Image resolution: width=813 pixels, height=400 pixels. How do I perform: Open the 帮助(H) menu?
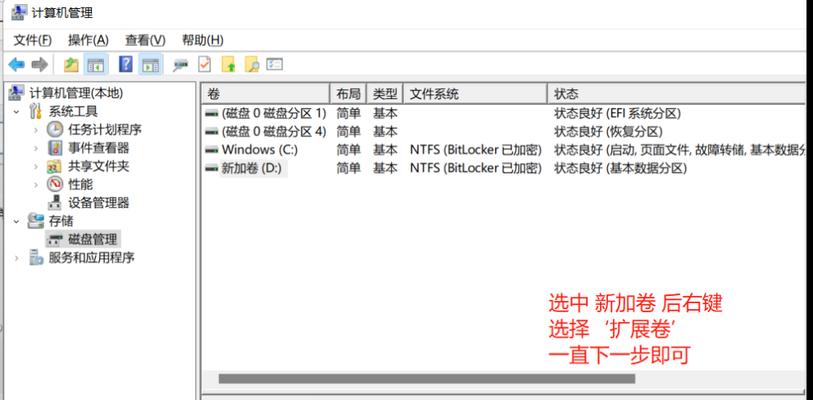point(202,40)
